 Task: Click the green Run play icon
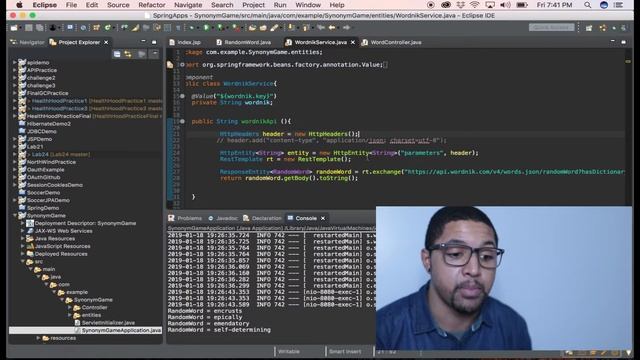(x=207, y=28)
